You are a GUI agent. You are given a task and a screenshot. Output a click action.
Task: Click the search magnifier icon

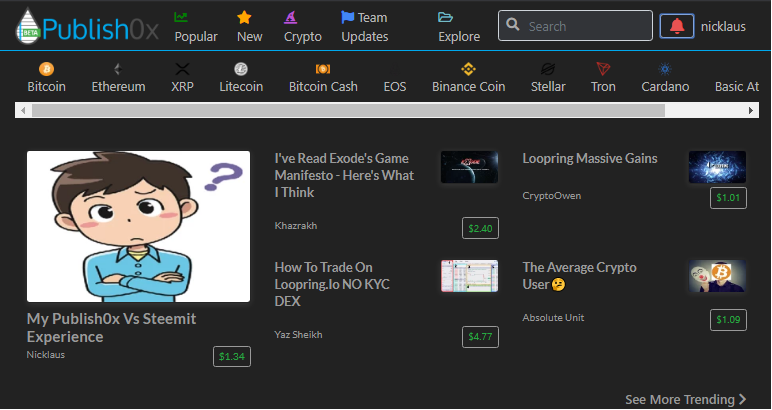pos(513,25)
